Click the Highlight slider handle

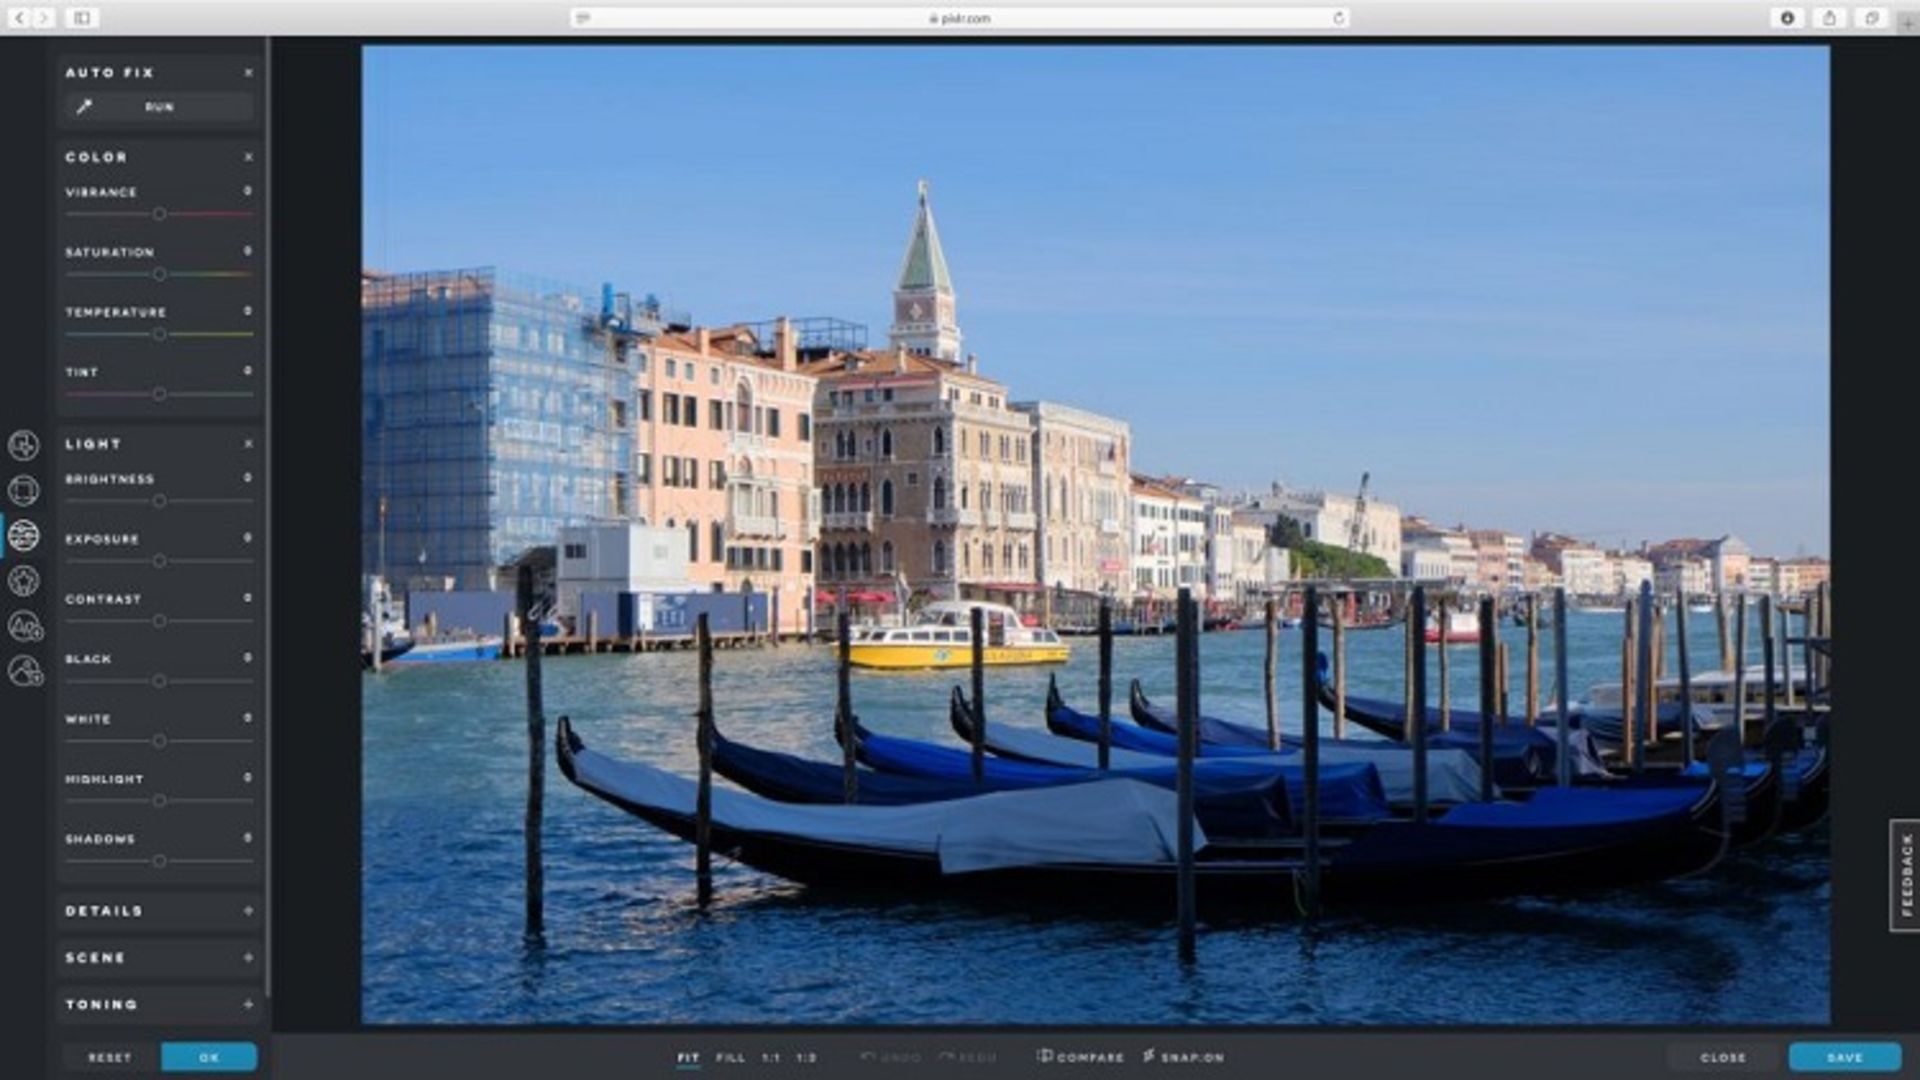[x=159, y=801]
